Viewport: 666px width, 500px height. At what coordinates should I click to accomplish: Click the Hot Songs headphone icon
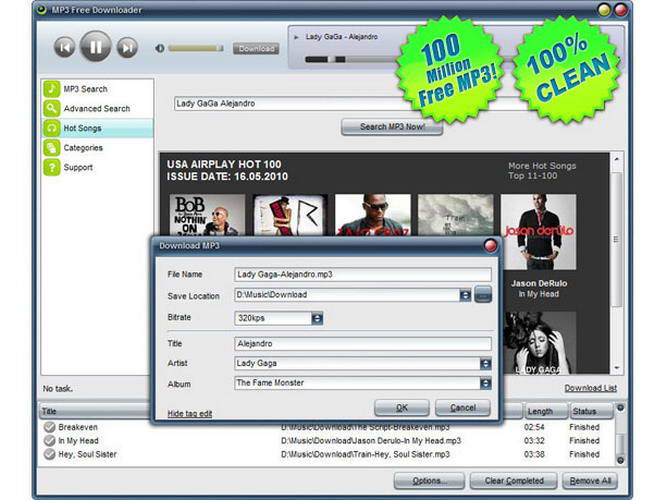(x=51, y=128)
